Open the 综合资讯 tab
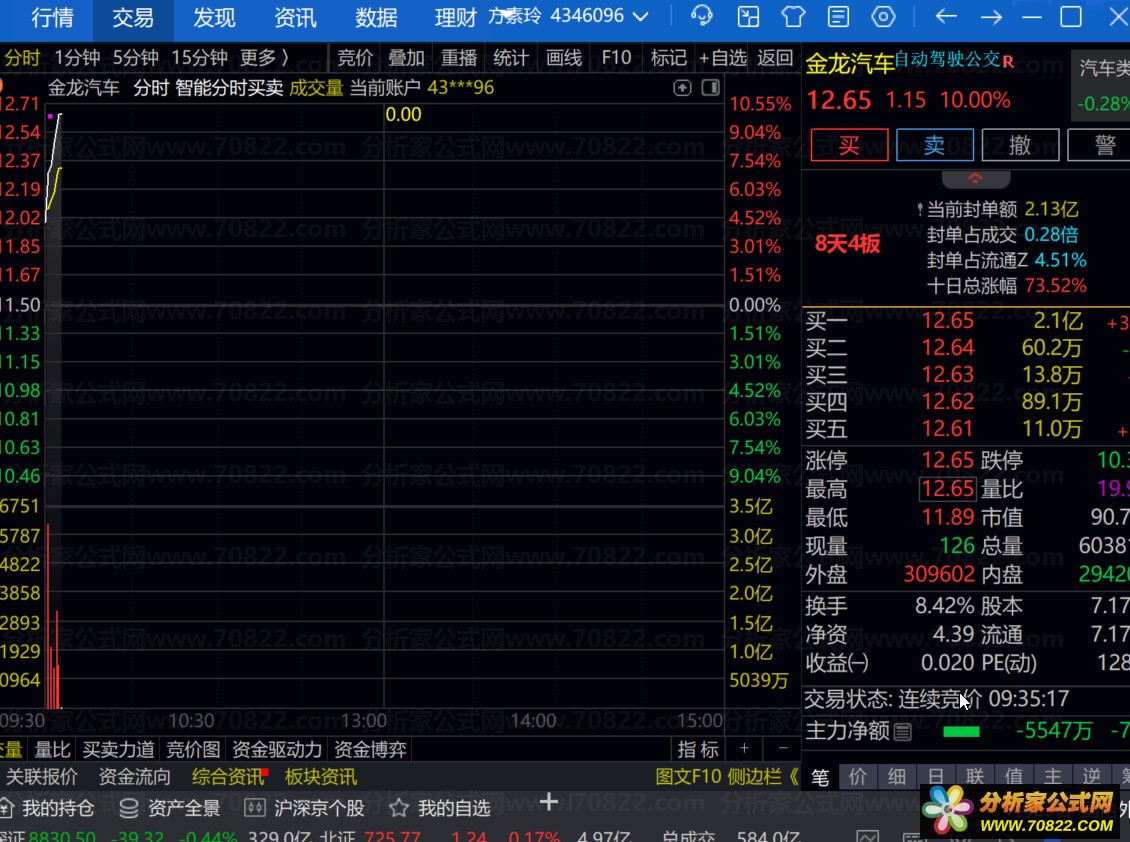 click(x=228, y=776)
